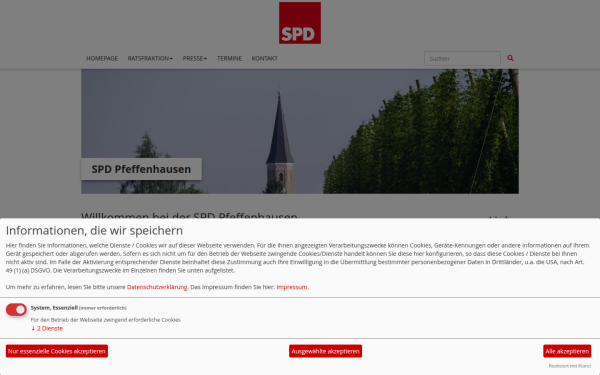The width and height of the screenshot is (600, 375).
Task: Open the Presse dropdown menu
Action: pyautogui.click(x=195, y=59)
